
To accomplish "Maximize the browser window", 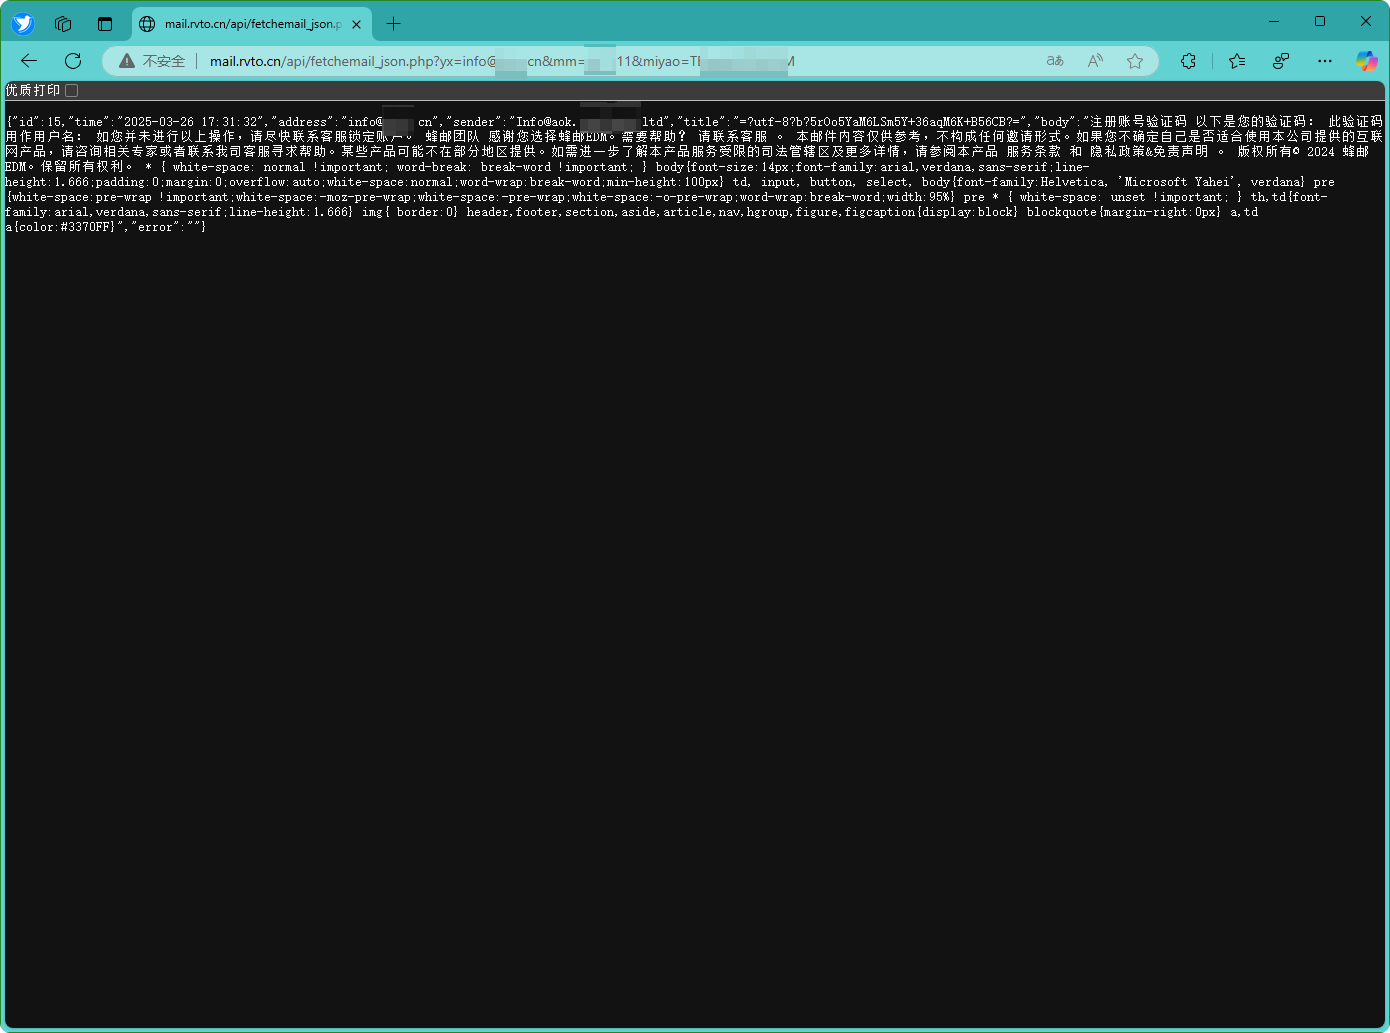I will (x=1320, y=21).
